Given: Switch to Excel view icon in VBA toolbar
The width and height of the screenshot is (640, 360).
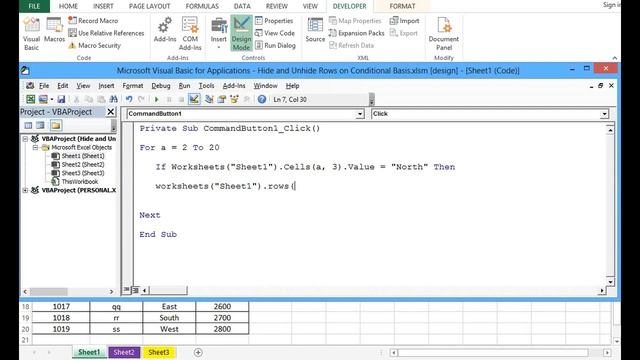Looking at the screenshot, I should (x=31, y=99).
